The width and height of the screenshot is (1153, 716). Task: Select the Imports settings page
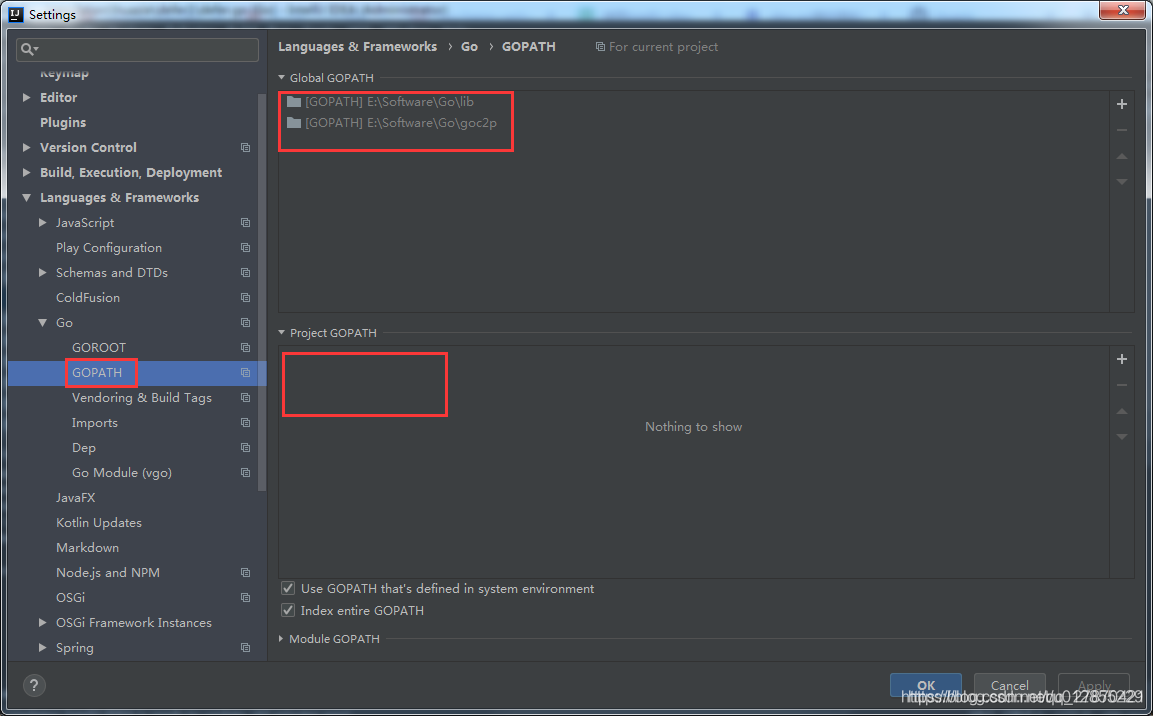(x=94, y=423)
